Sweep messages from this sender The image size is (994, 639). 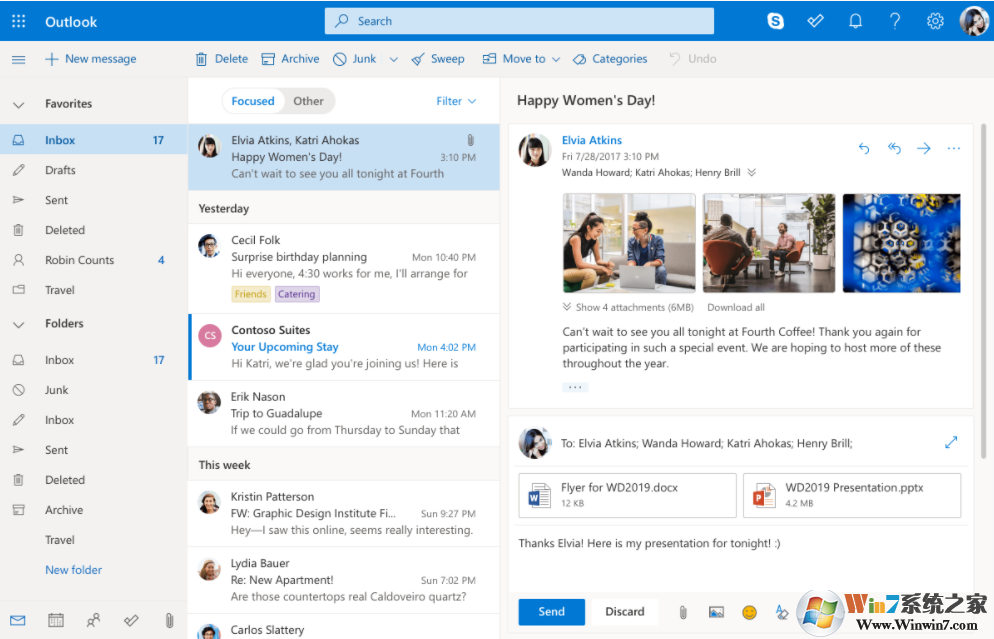(437, 59)
